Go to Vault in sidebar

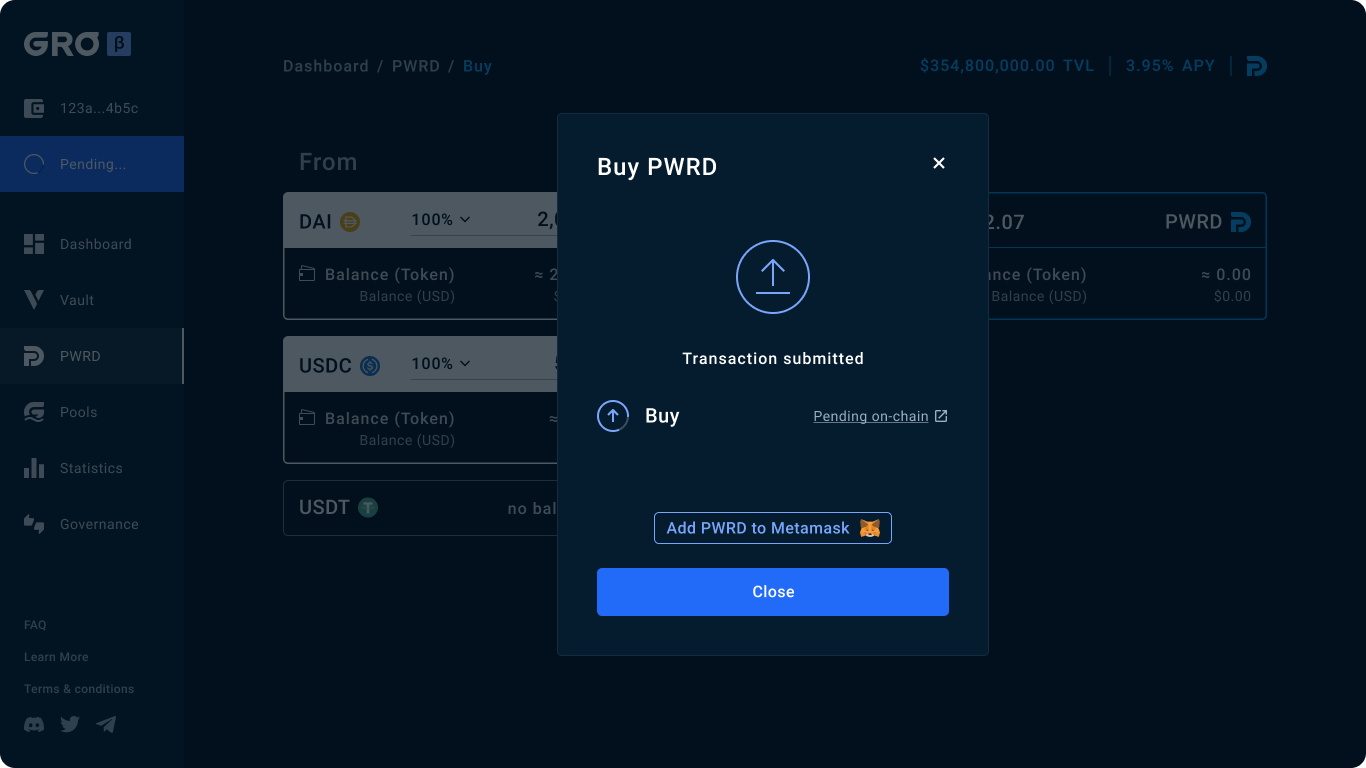click(x=92, y=300)
